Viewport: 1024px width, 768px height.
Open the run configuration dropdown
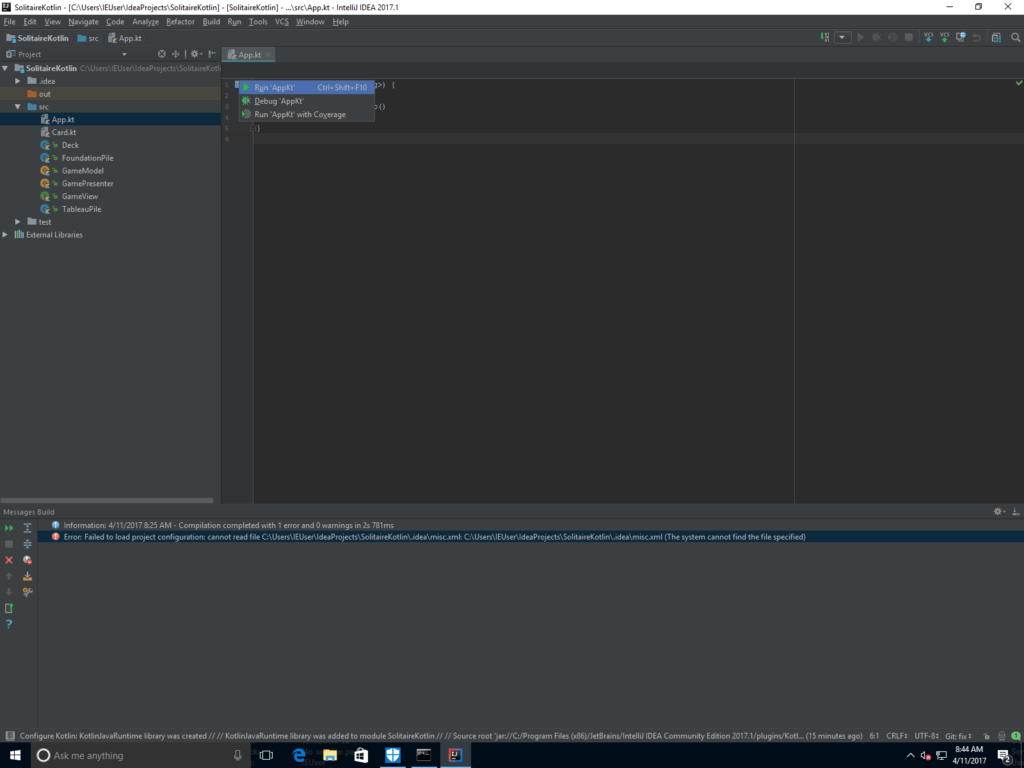pos(842,38)
